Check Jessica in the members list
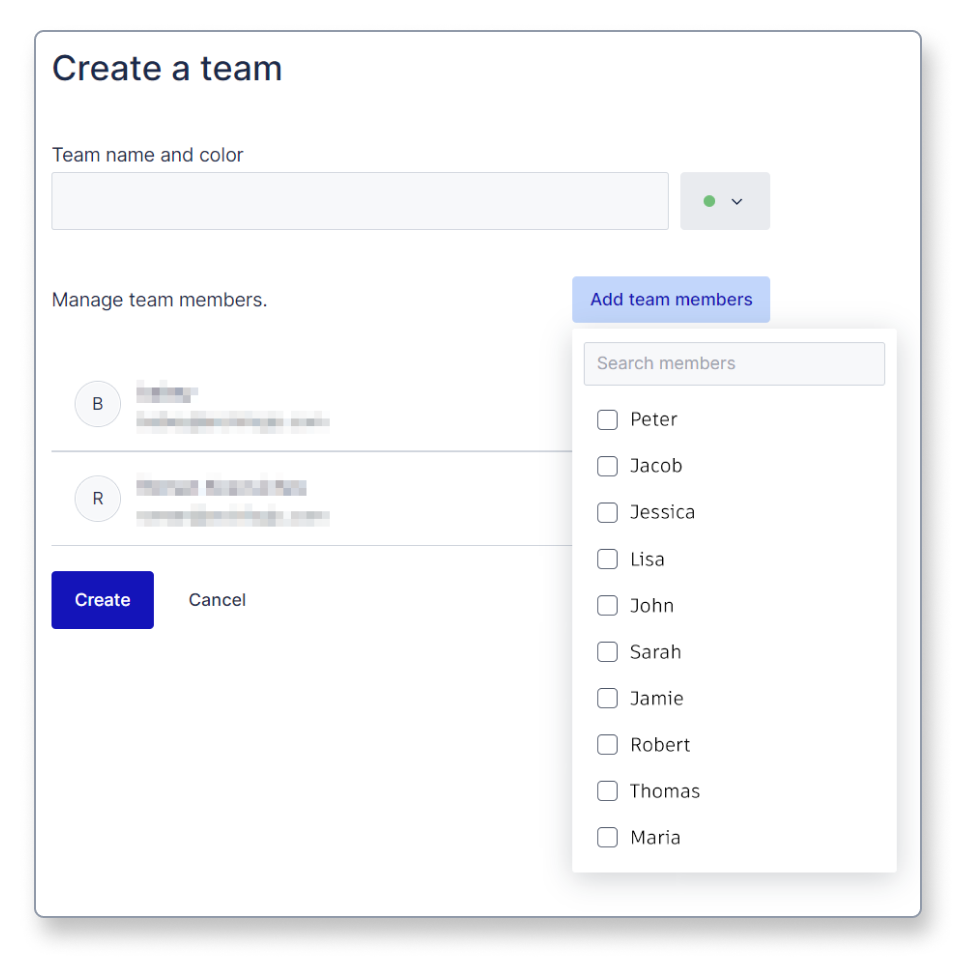This screenshot has height=960, width=956. click(x=607, y=512)
